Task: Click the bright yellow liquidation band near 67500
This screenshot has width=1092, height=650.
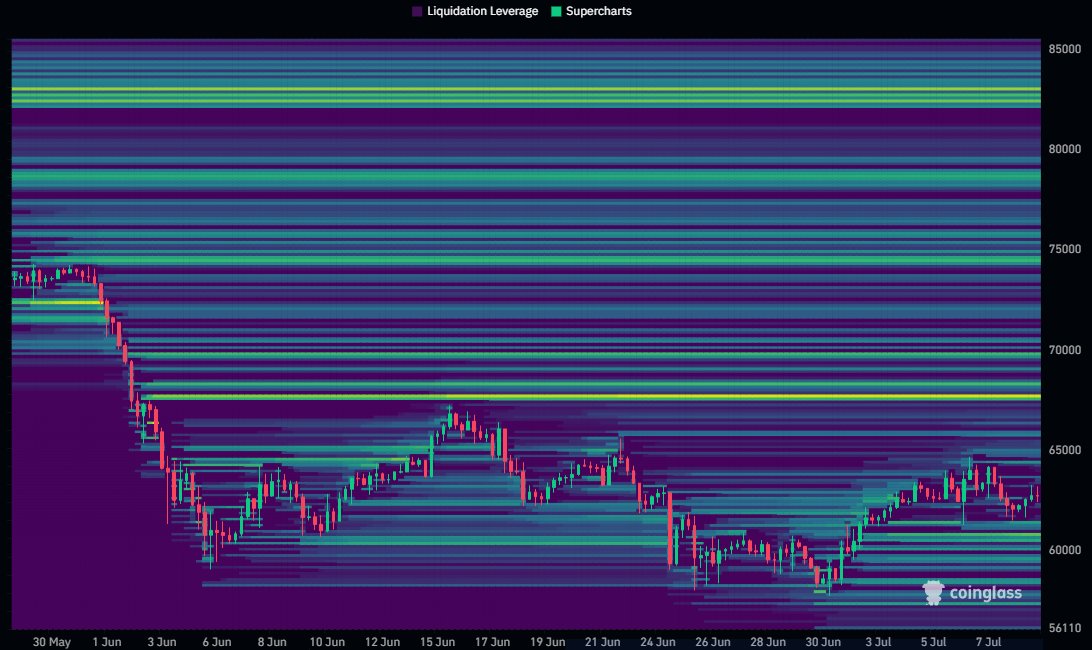Action: pyautogui.click(x=592, y=397)
